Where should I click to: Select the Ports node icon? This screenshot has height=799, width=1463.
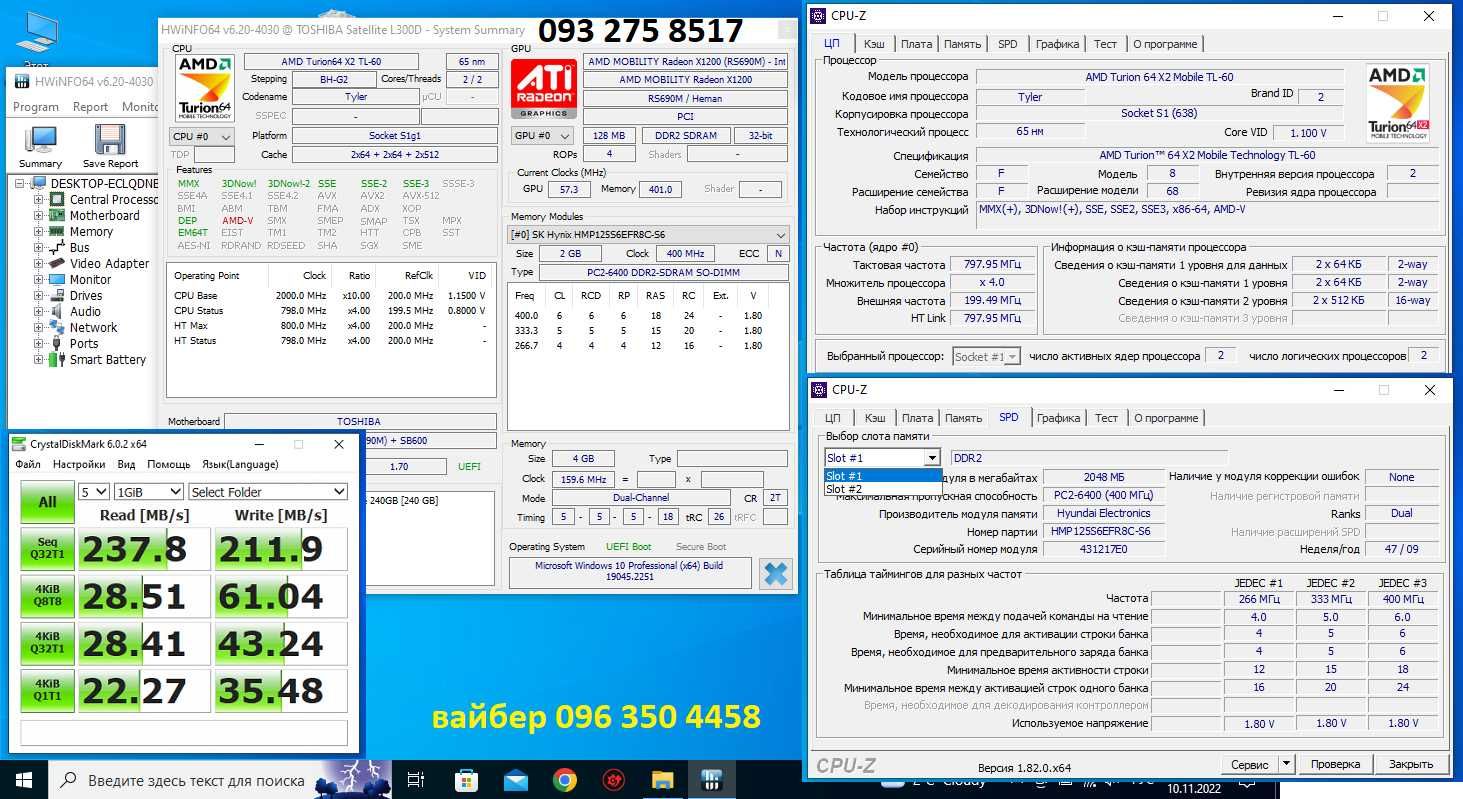click(x=59, y=343)
